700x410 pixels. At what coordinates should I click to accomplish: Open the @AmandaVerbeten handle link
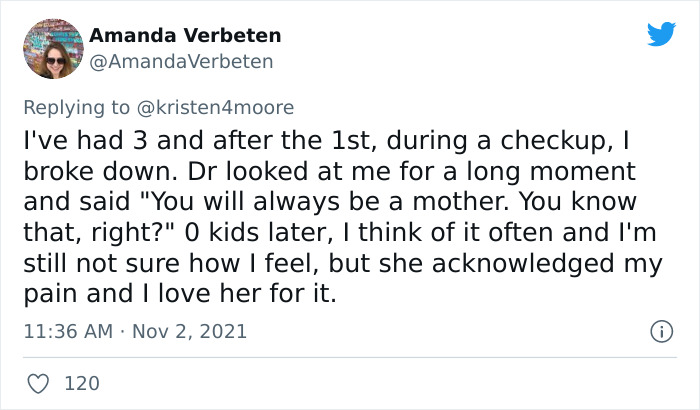click(x=180, y=61)
